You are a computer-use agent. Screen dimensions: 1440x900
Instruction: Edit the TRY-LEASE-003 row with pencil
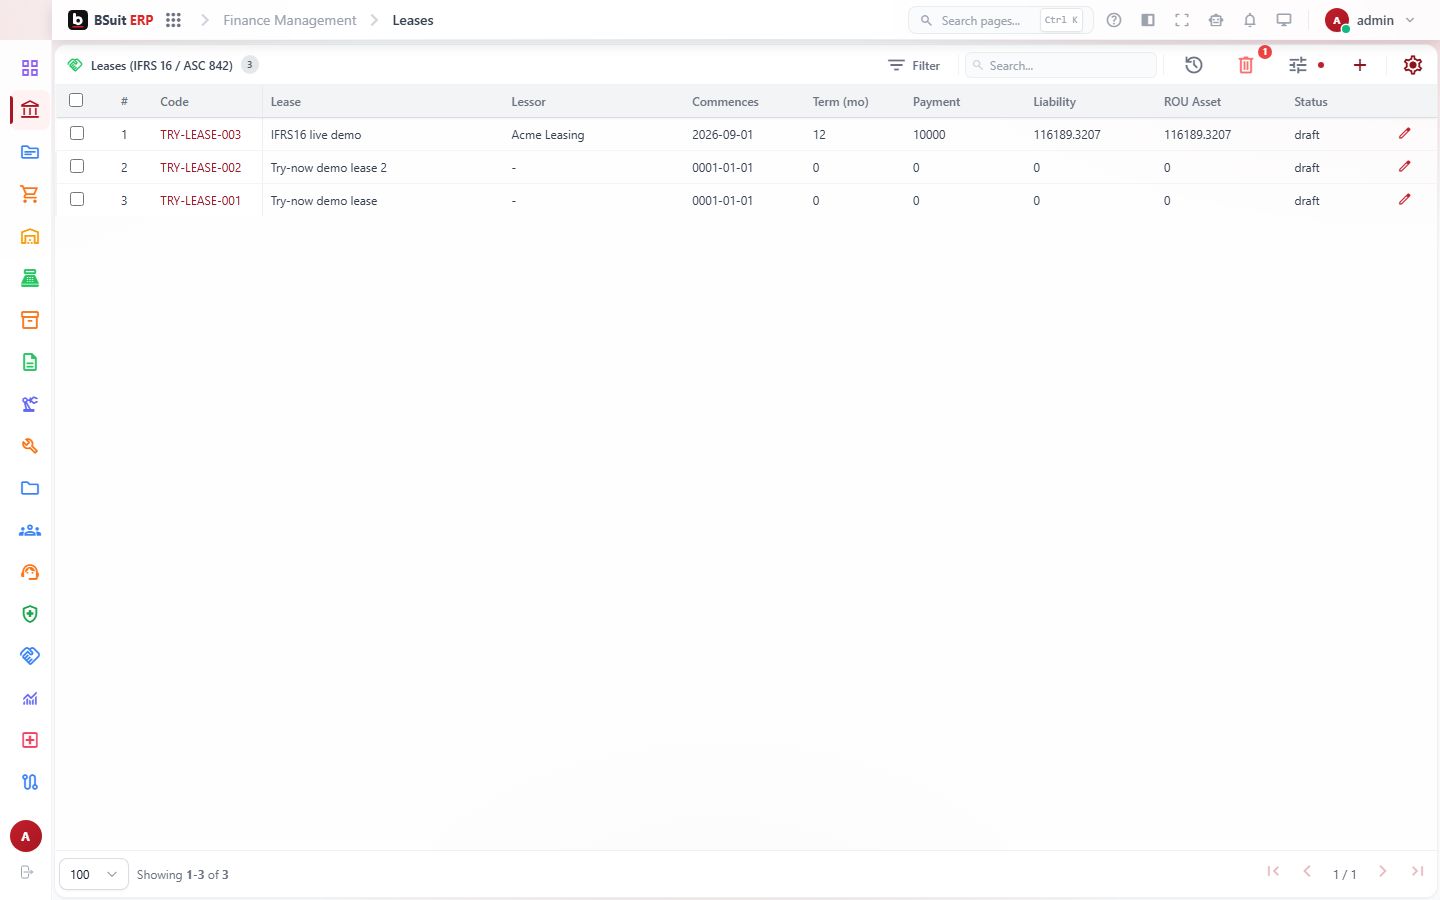[1405, 134]
